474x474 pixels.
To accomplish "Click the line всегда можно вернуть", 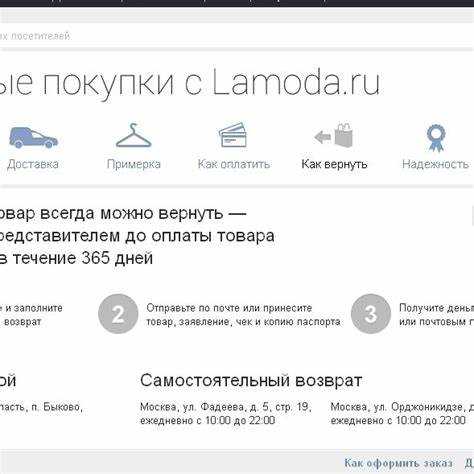I will coord(123,213).
